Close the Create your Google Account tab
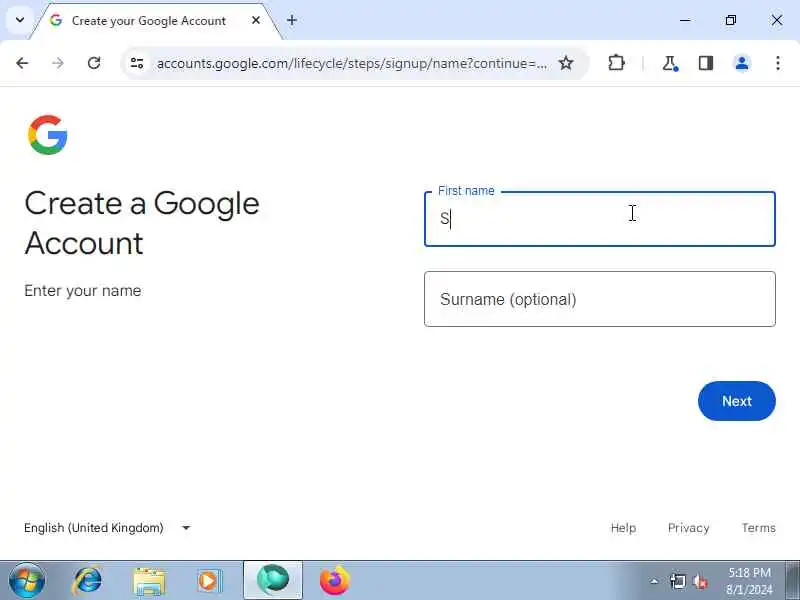The width and height of the screenshot is (800, 600). [256, 20]
